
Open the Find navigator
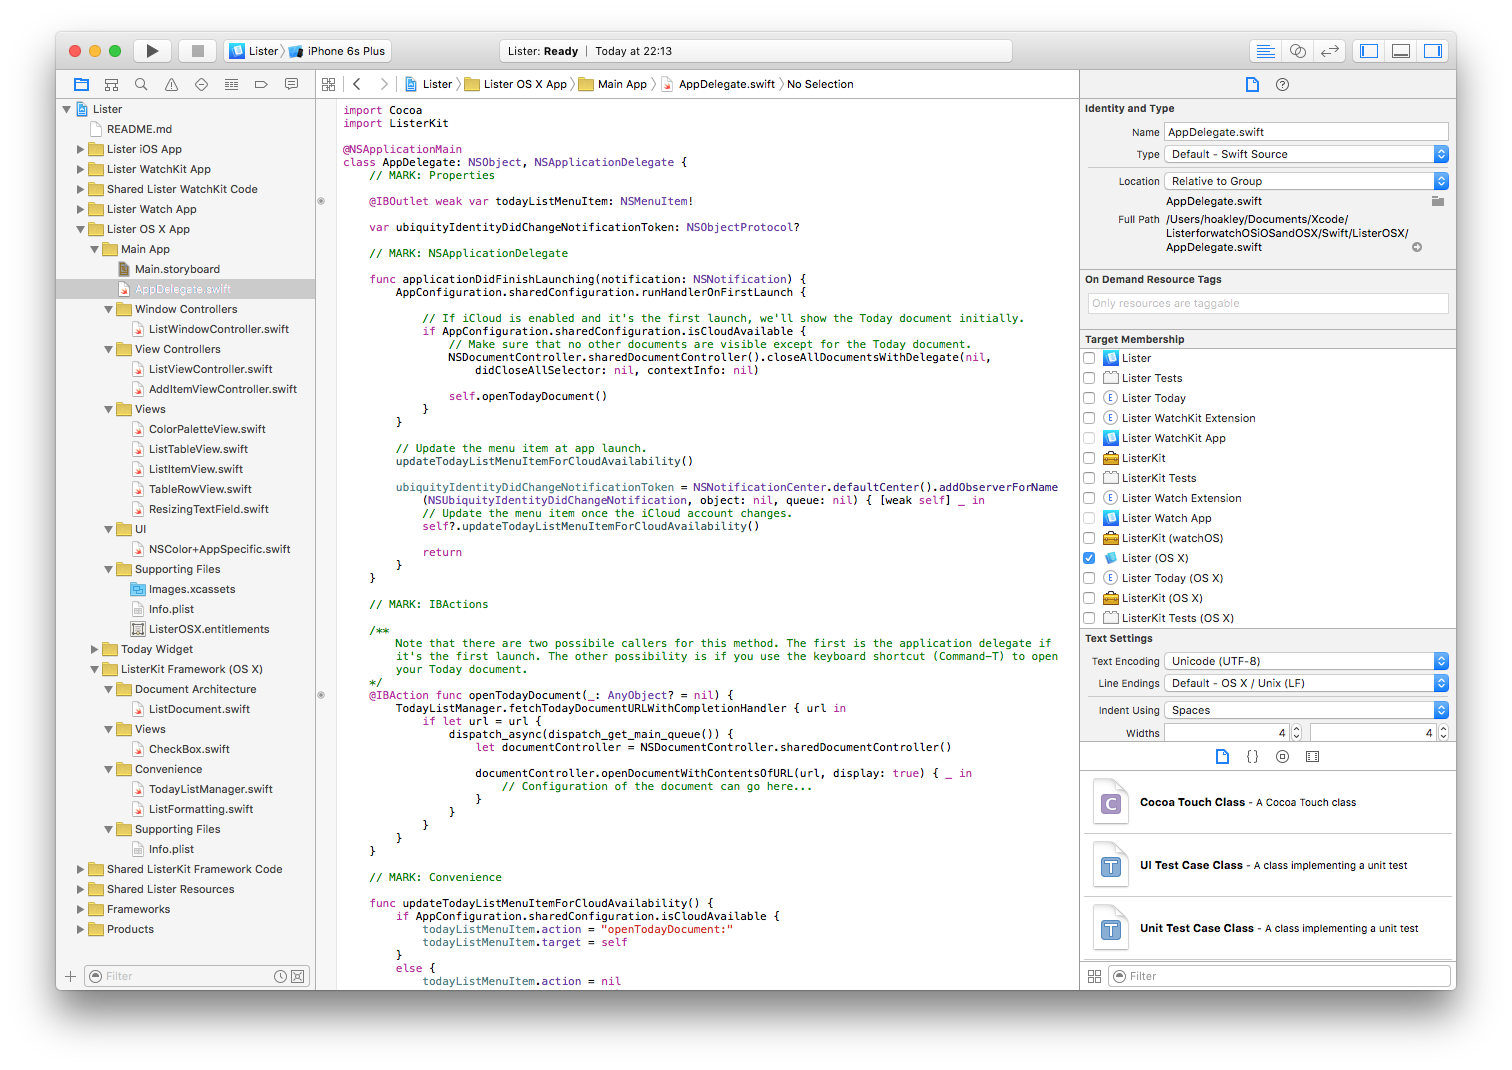tap(141, 85)
